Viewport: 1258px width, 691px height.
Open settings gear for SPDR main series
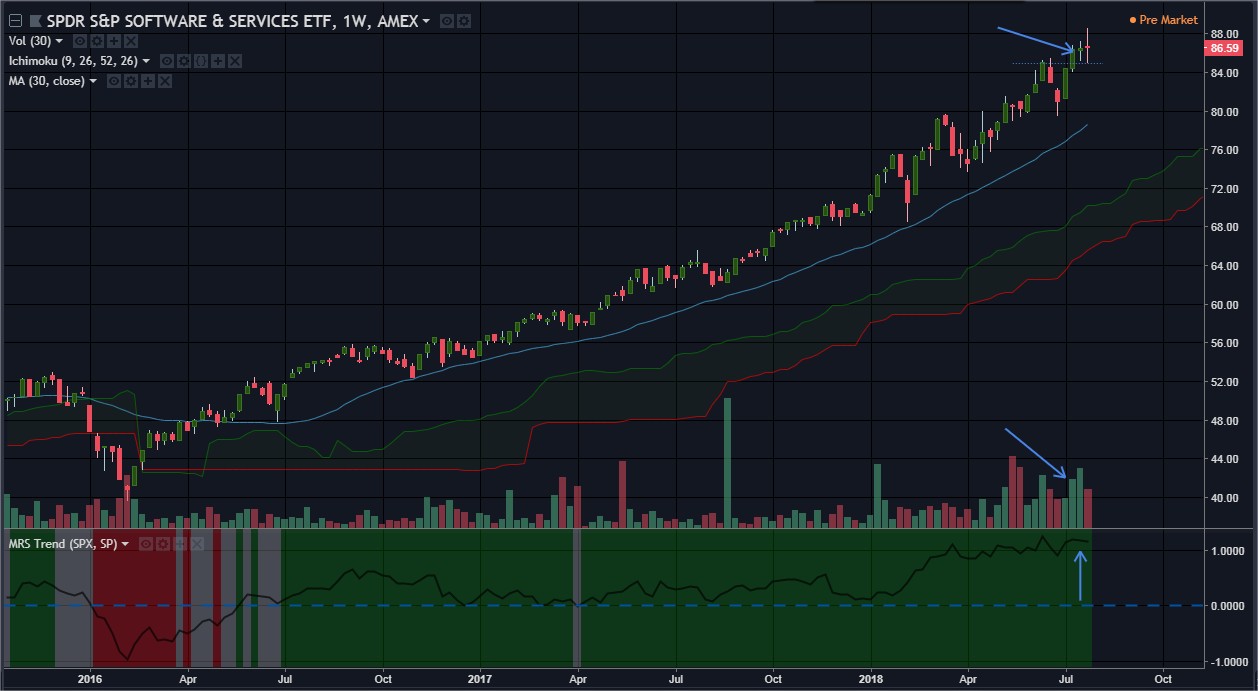[464, 21]
